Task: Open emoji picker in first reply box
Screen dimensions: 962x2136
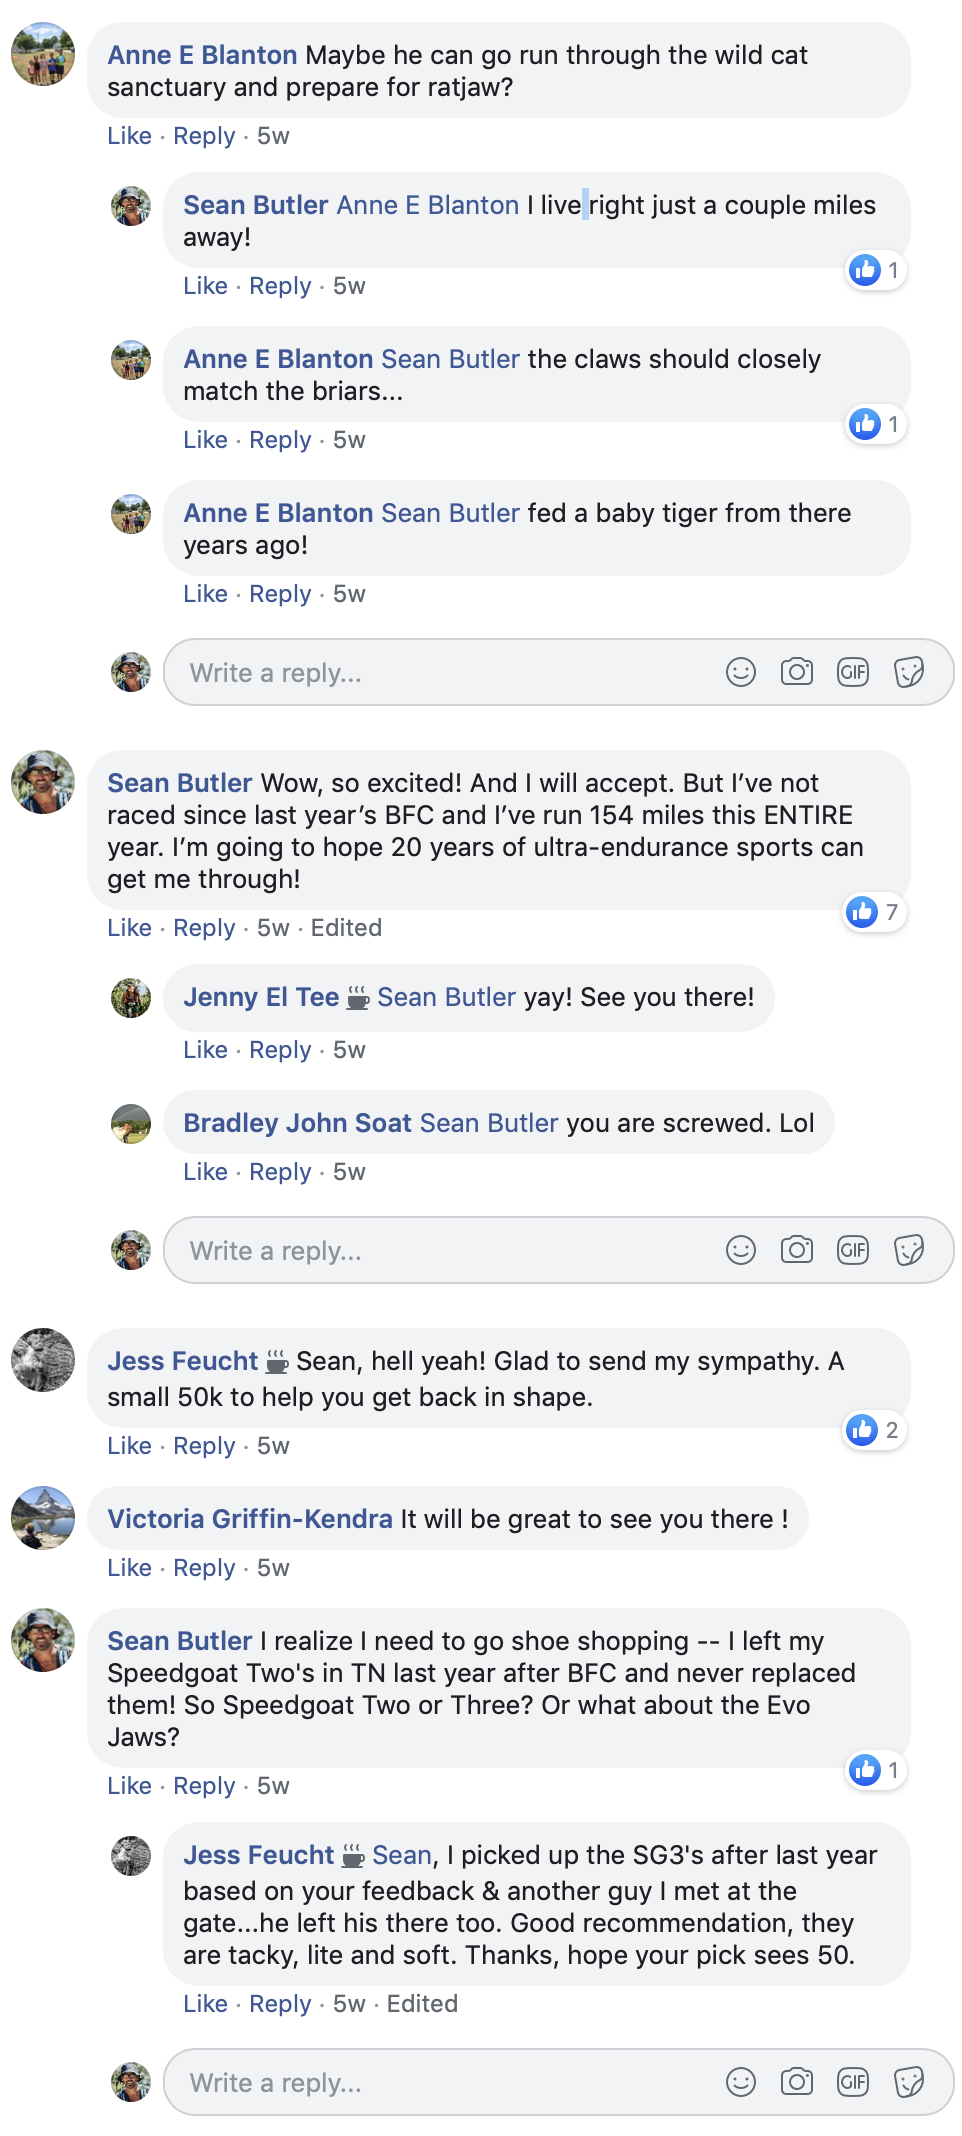Action: click(740, 672)
